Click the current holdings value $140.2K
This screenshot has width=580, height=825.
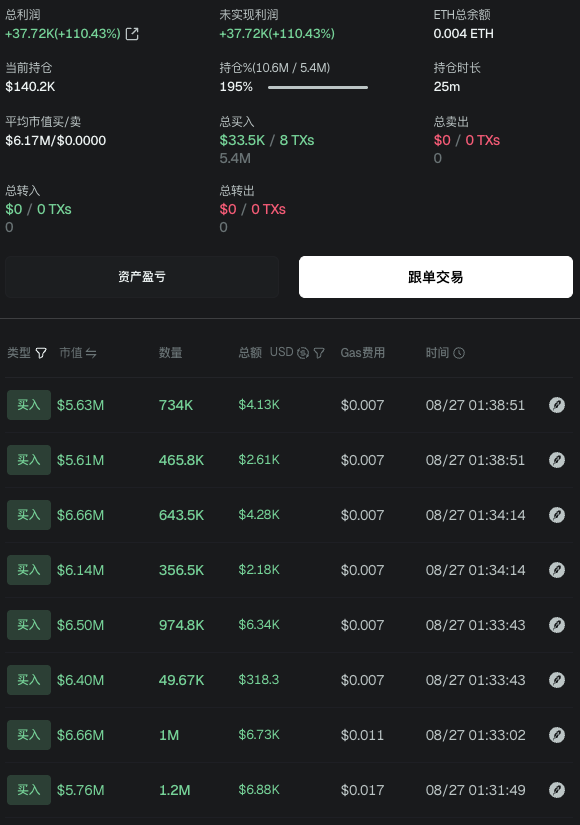click(30, 87)
